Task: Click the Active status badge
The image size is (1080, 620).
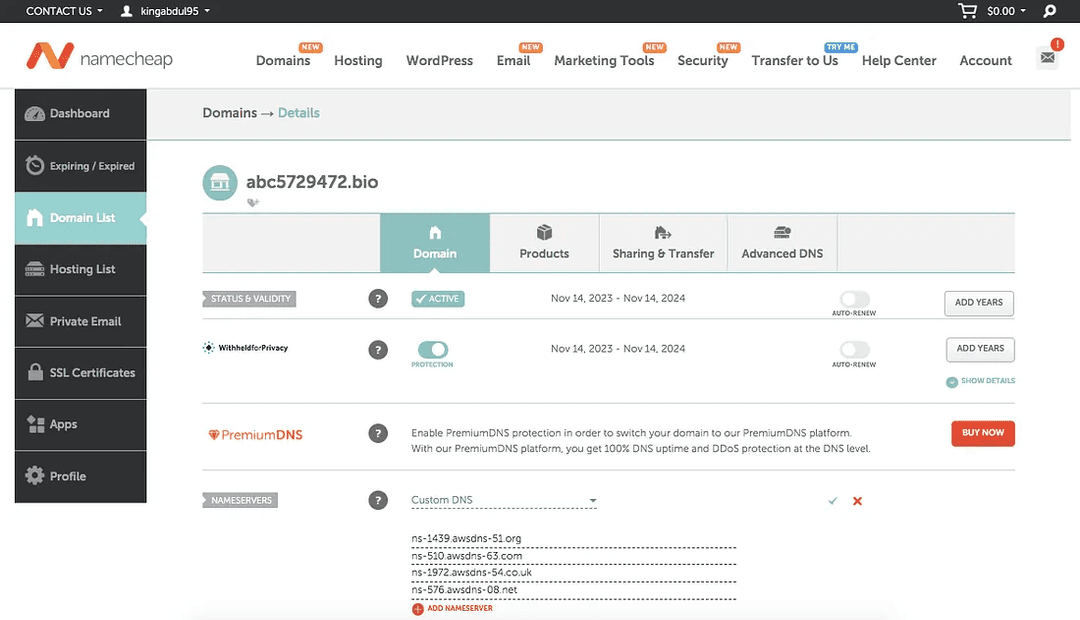Action: [438, 299]
